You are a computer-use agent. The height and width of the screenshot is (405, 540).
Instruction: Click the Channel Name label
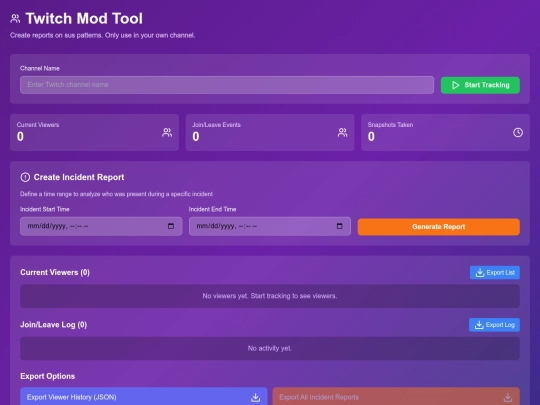click(40, 68)
